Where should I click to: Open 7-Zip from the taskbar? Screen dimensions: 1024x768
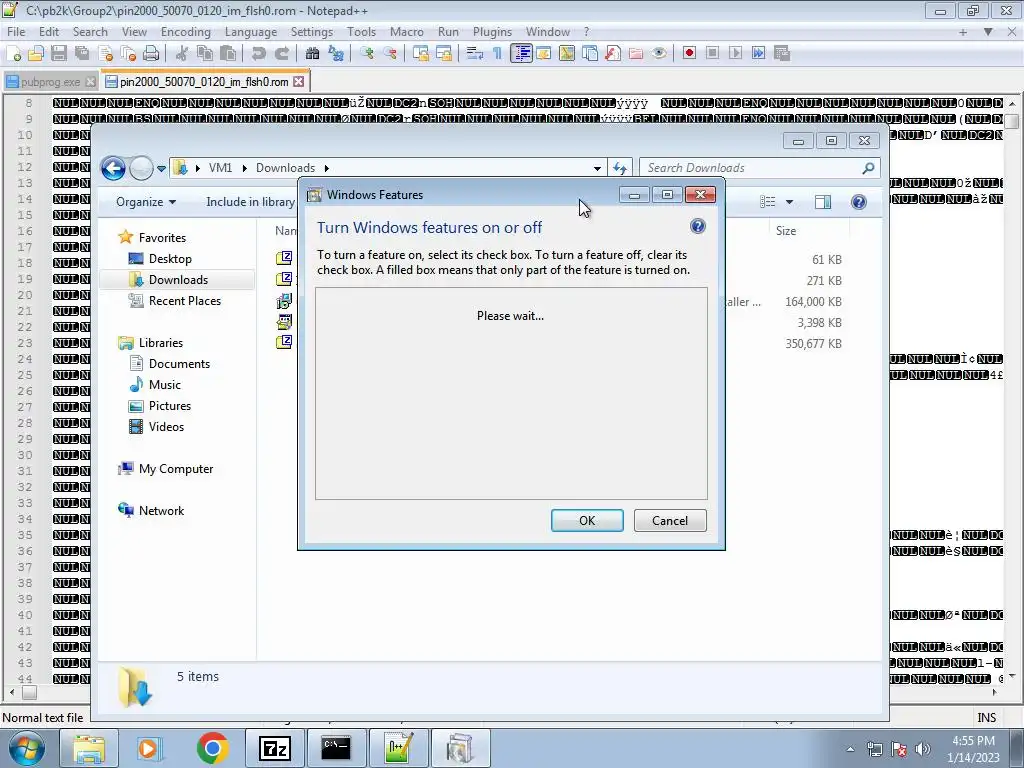274,748
